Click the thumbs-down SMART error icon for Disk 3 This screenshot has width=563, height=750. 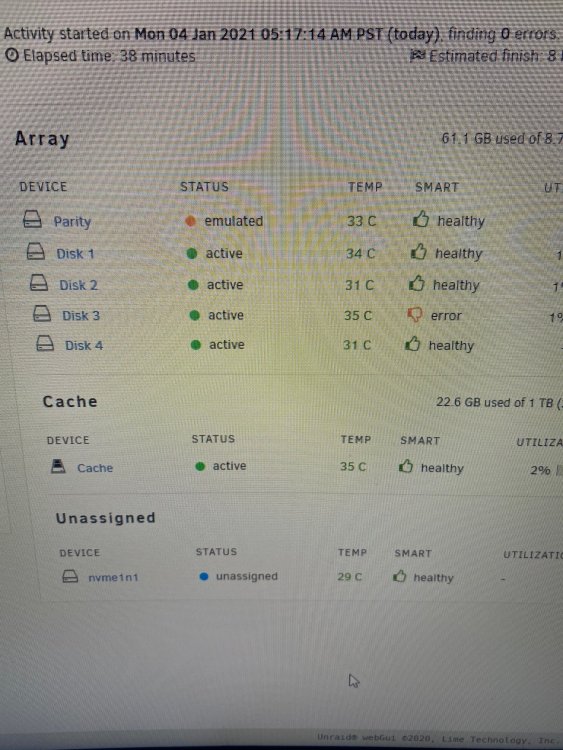pos(414,314)
